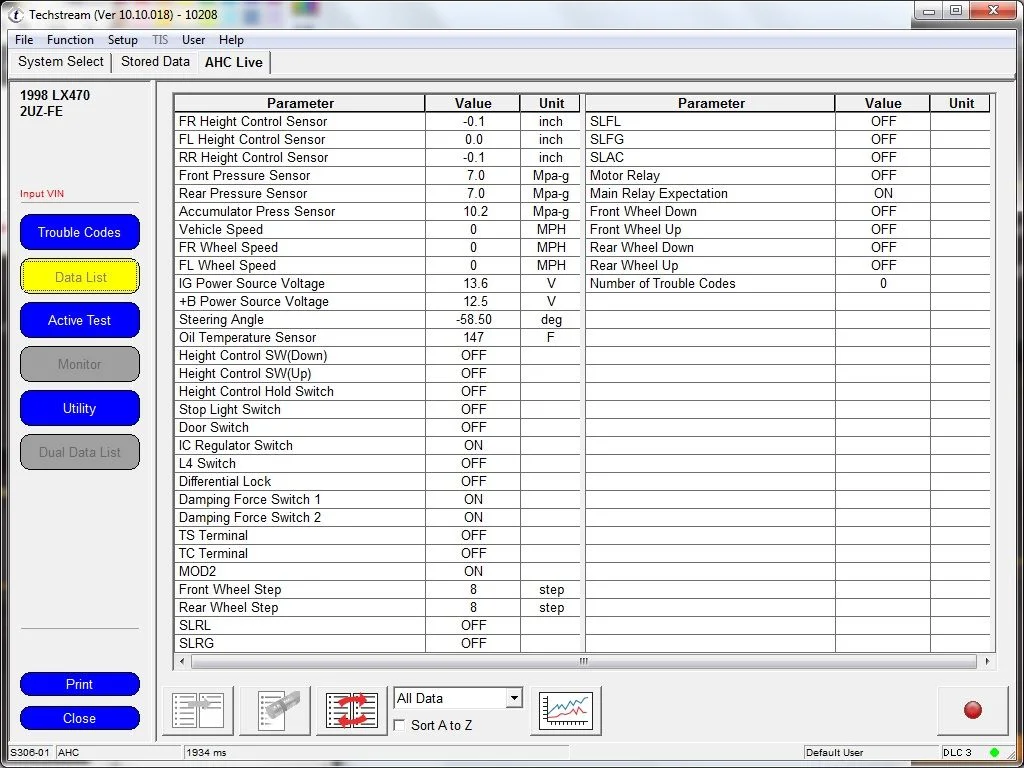Click the Utility button
1024x768 pixels.
80,409
